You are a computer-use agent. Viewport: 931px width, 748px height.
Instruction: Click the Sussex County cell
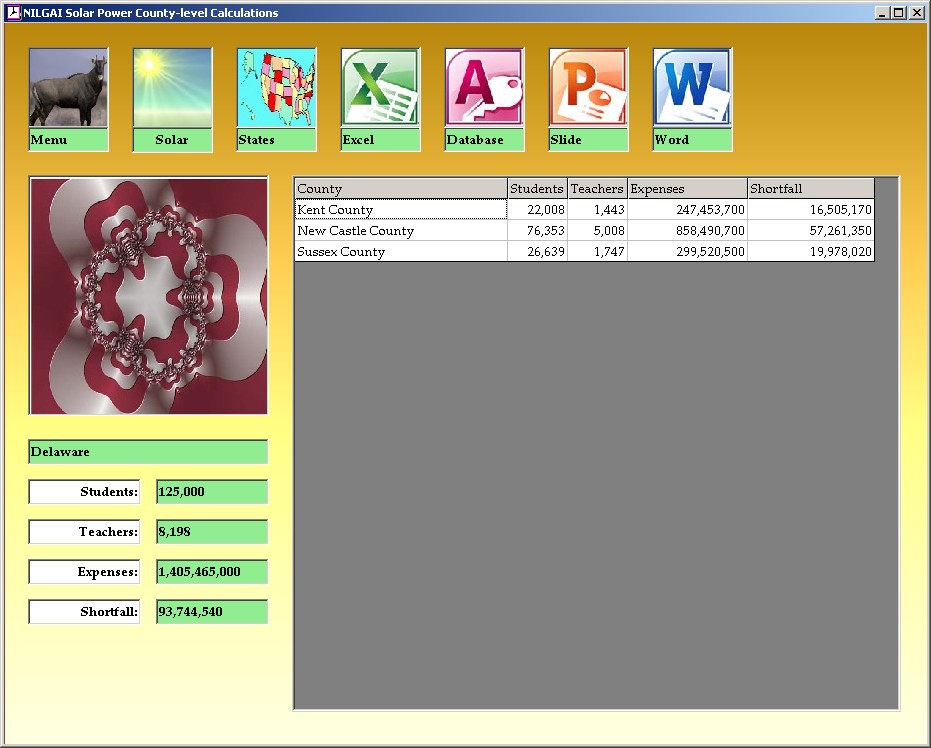(x=400, y=252)
